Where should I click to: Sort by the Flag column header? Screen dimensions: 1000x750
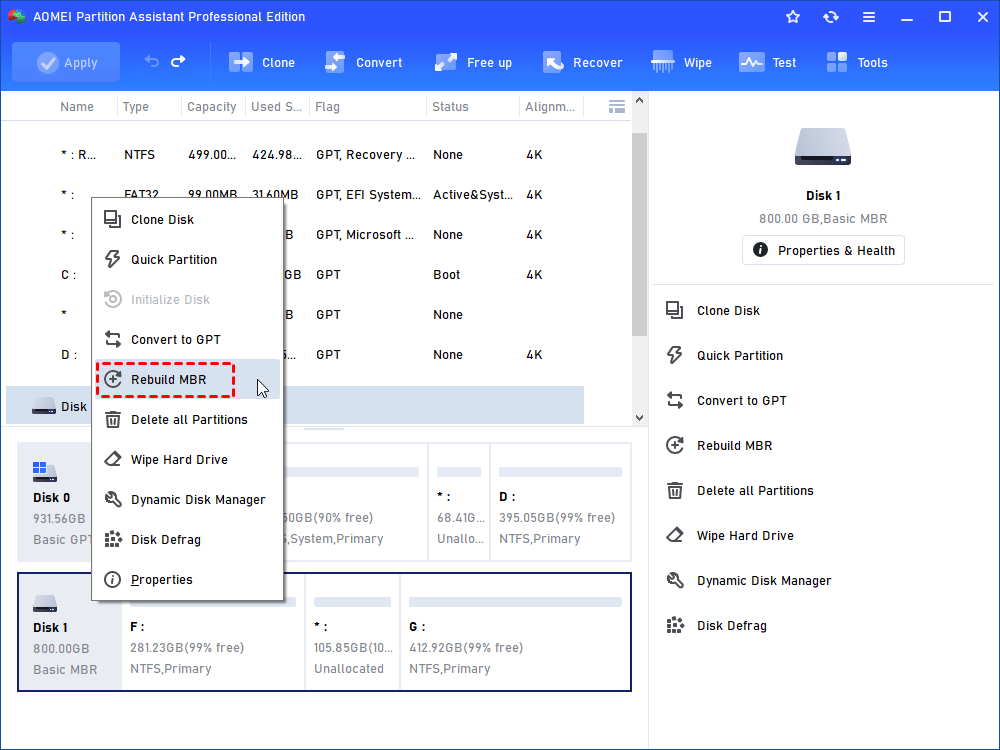click(x=327, y=107)
